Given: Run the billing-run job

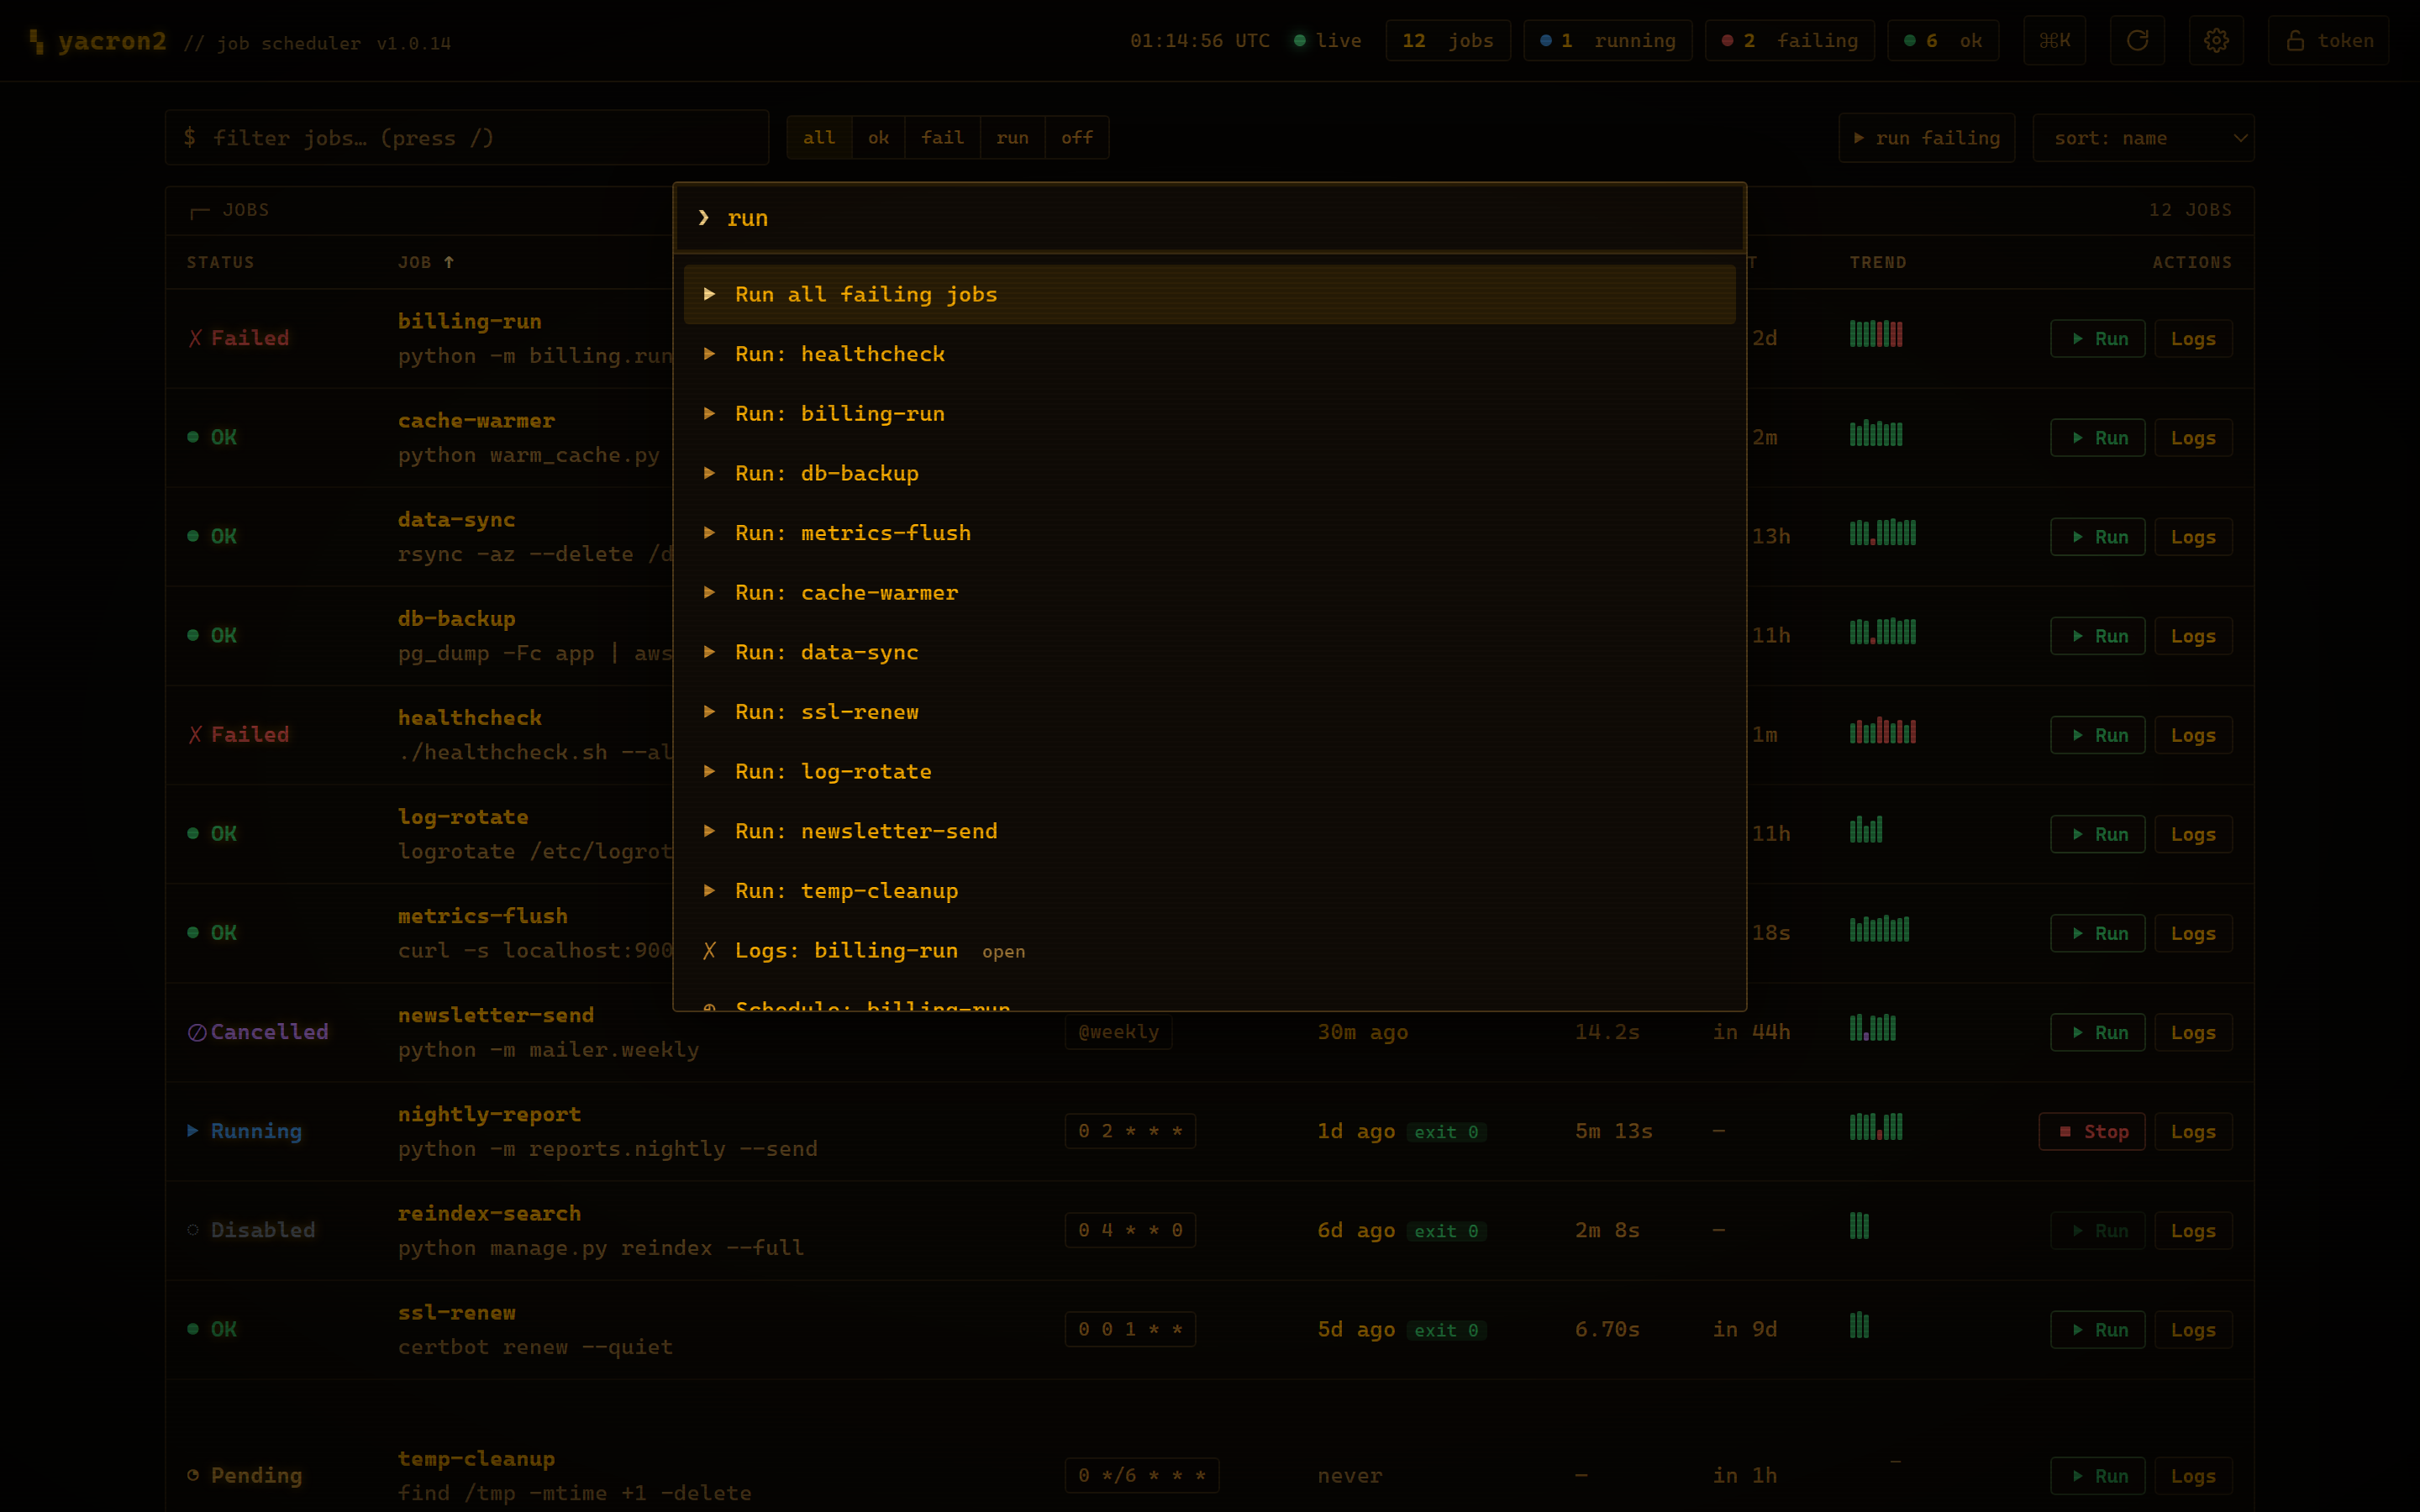Looking at the screenshot, I should tap(2097, 339).
